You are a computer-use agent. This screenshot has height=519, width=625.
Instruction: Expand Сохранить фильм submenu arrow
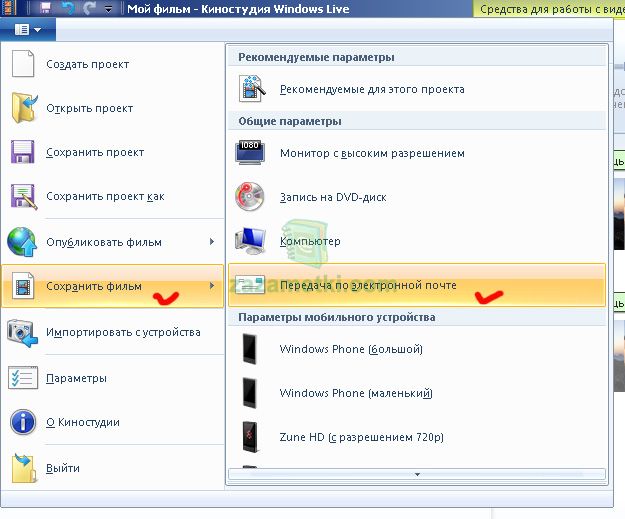tap(212, 285)
